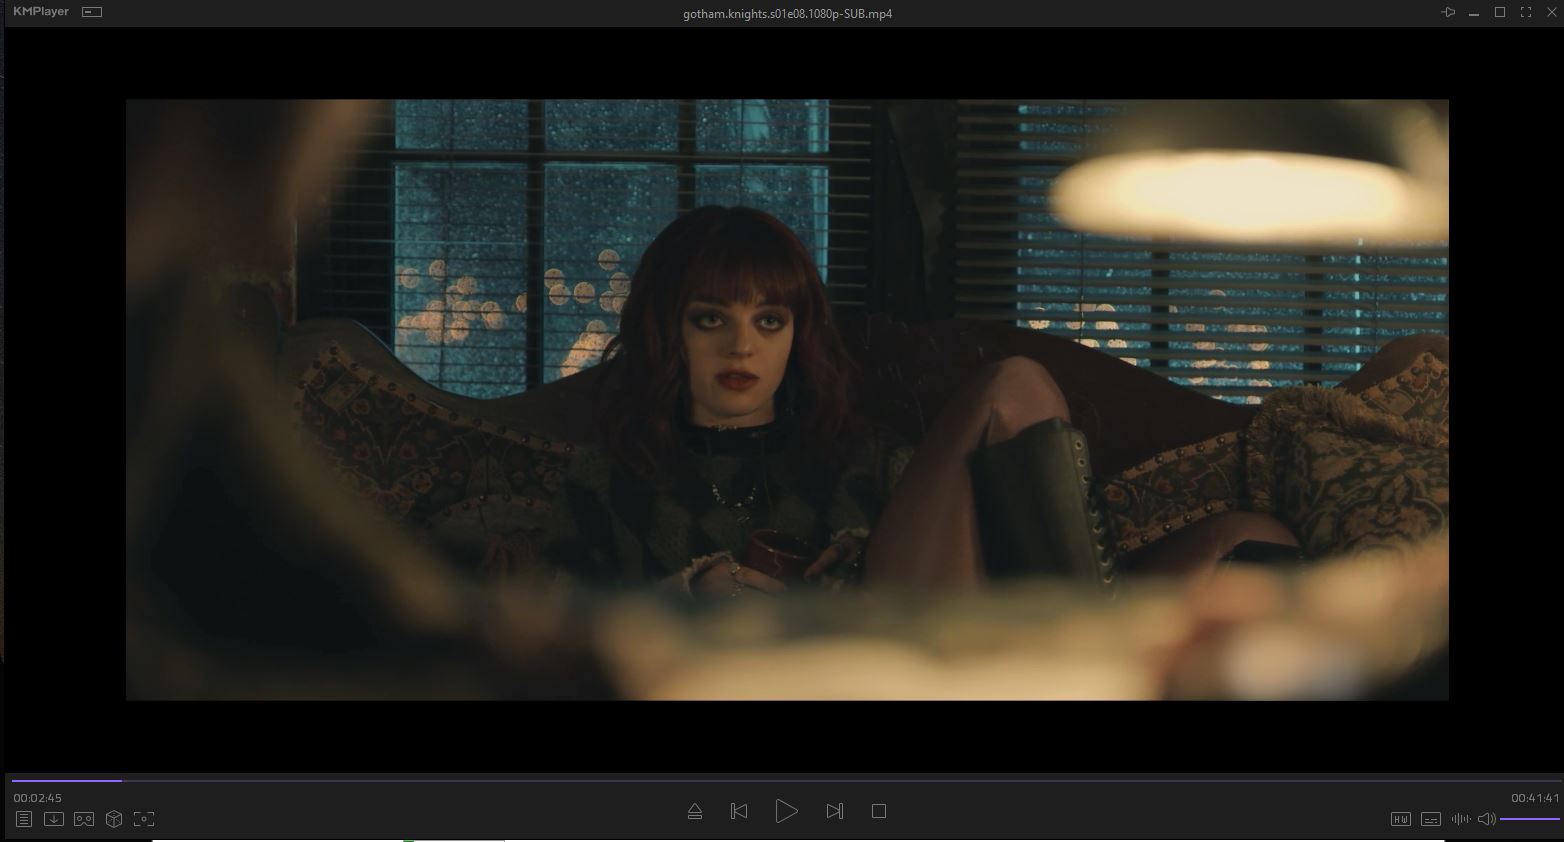Enable VR headset mode
Image resolution: width=1564 pixels, height=842 pixels.
pyautogui.click(x=84, y=819)
